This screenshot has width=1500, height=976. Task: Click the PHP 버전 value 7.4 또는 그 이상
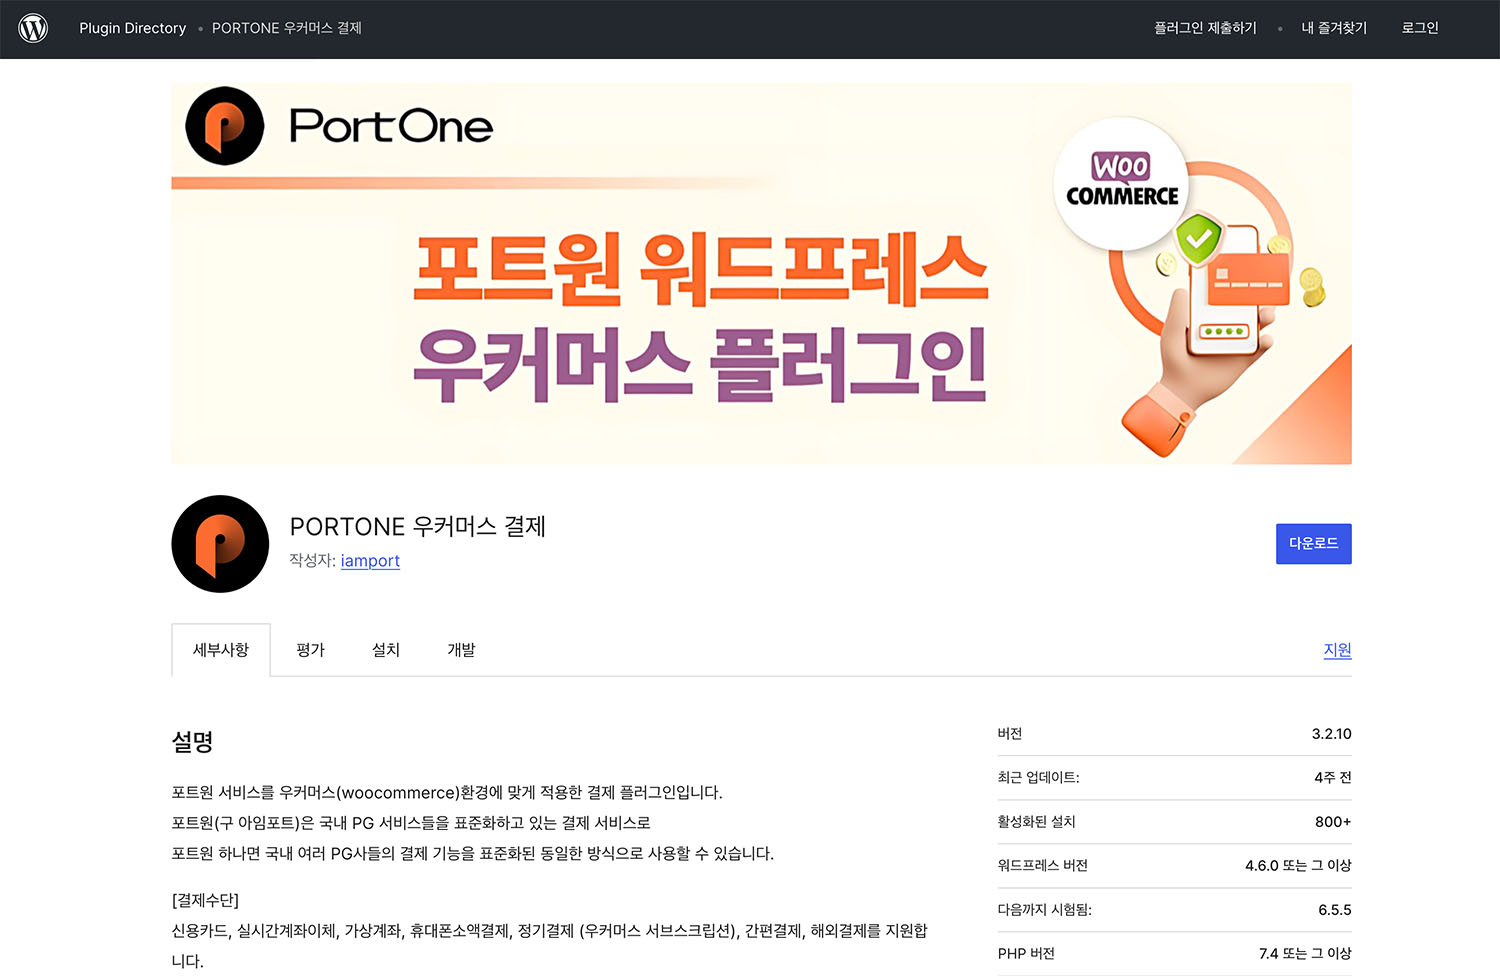click(x=1305, y=954)
